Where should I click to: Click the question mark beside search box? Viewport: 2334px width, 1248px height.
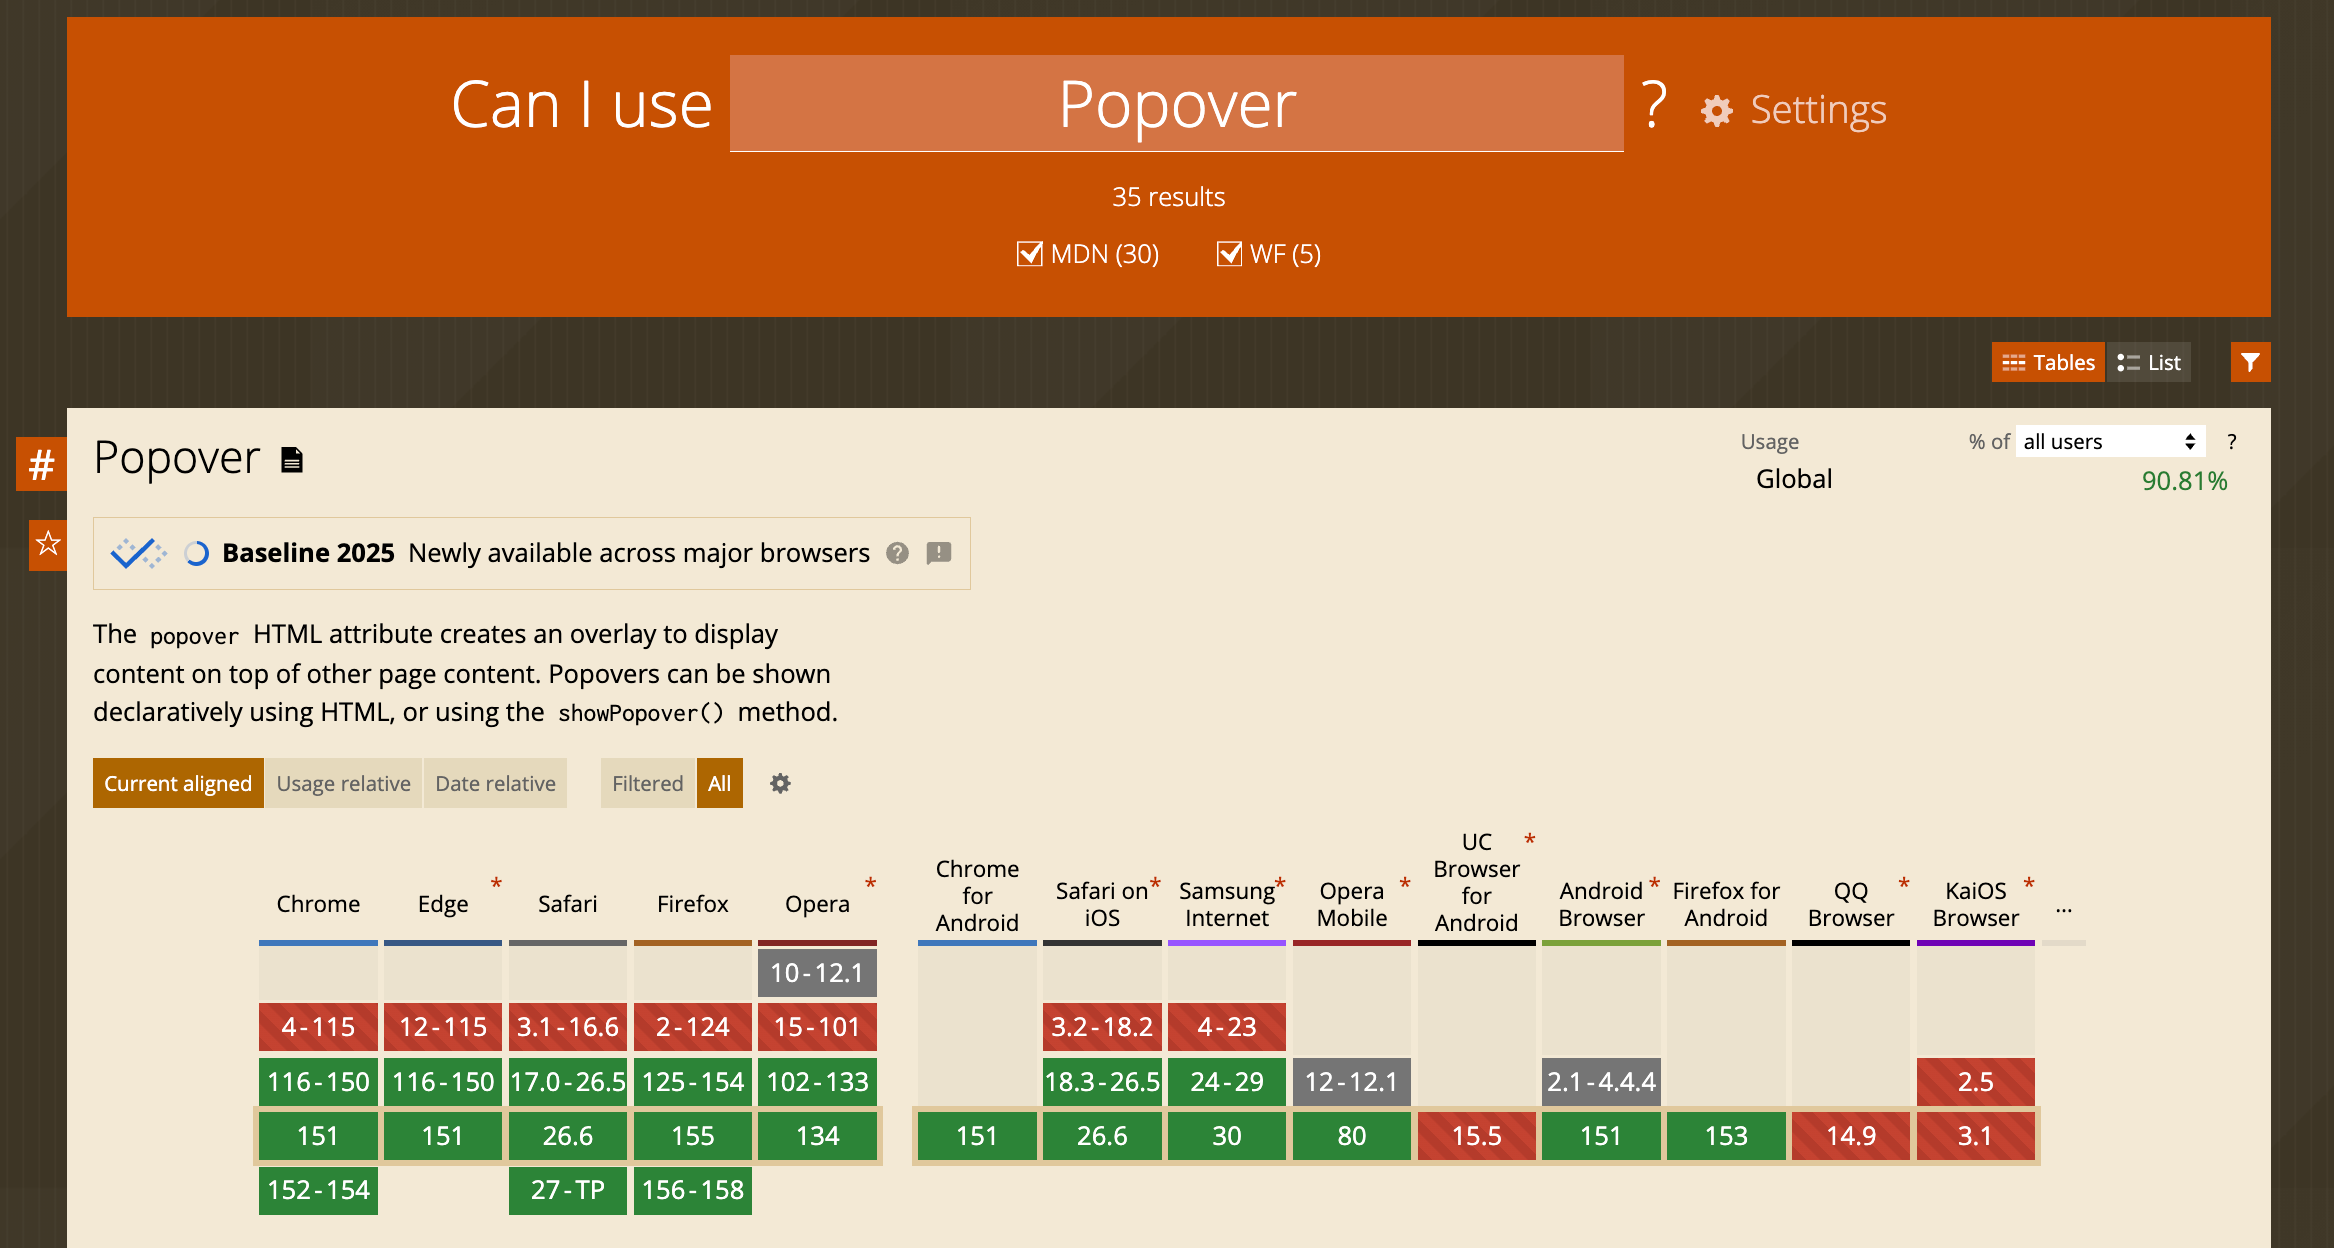coord(1655,104)
